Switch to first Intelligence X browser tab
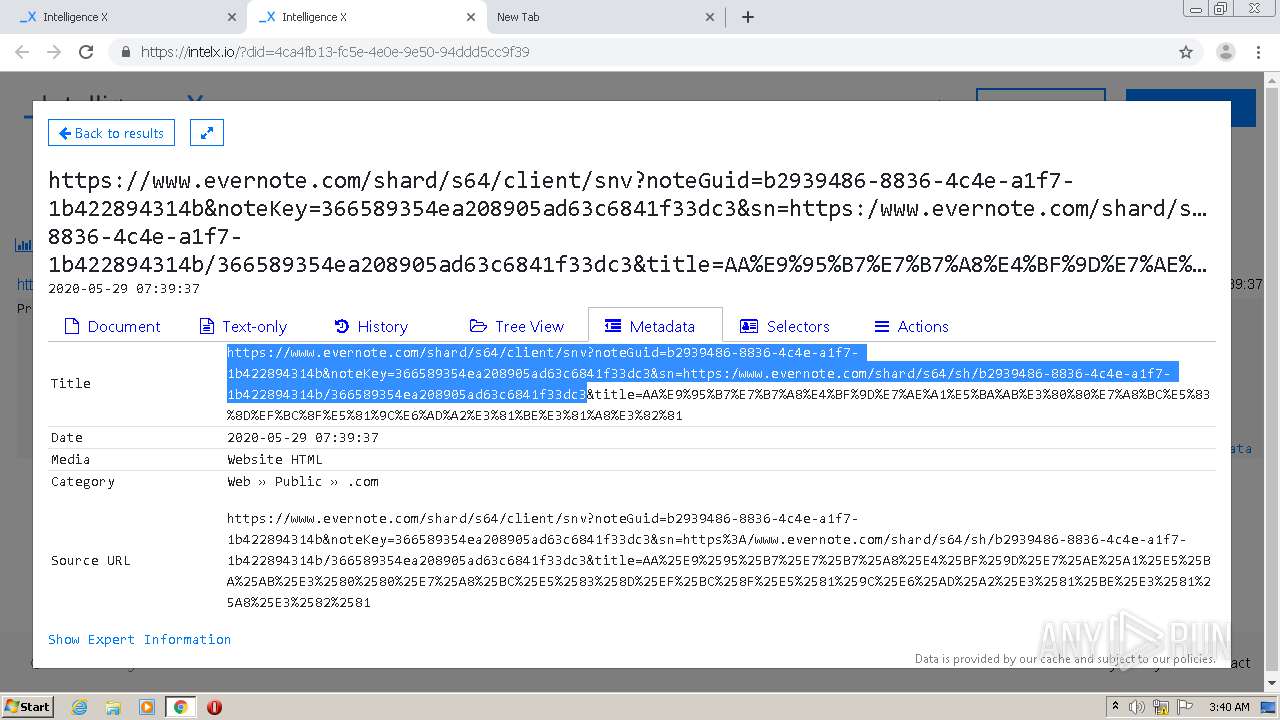This screenshot has height=720, width=1280. click(124, 17)
